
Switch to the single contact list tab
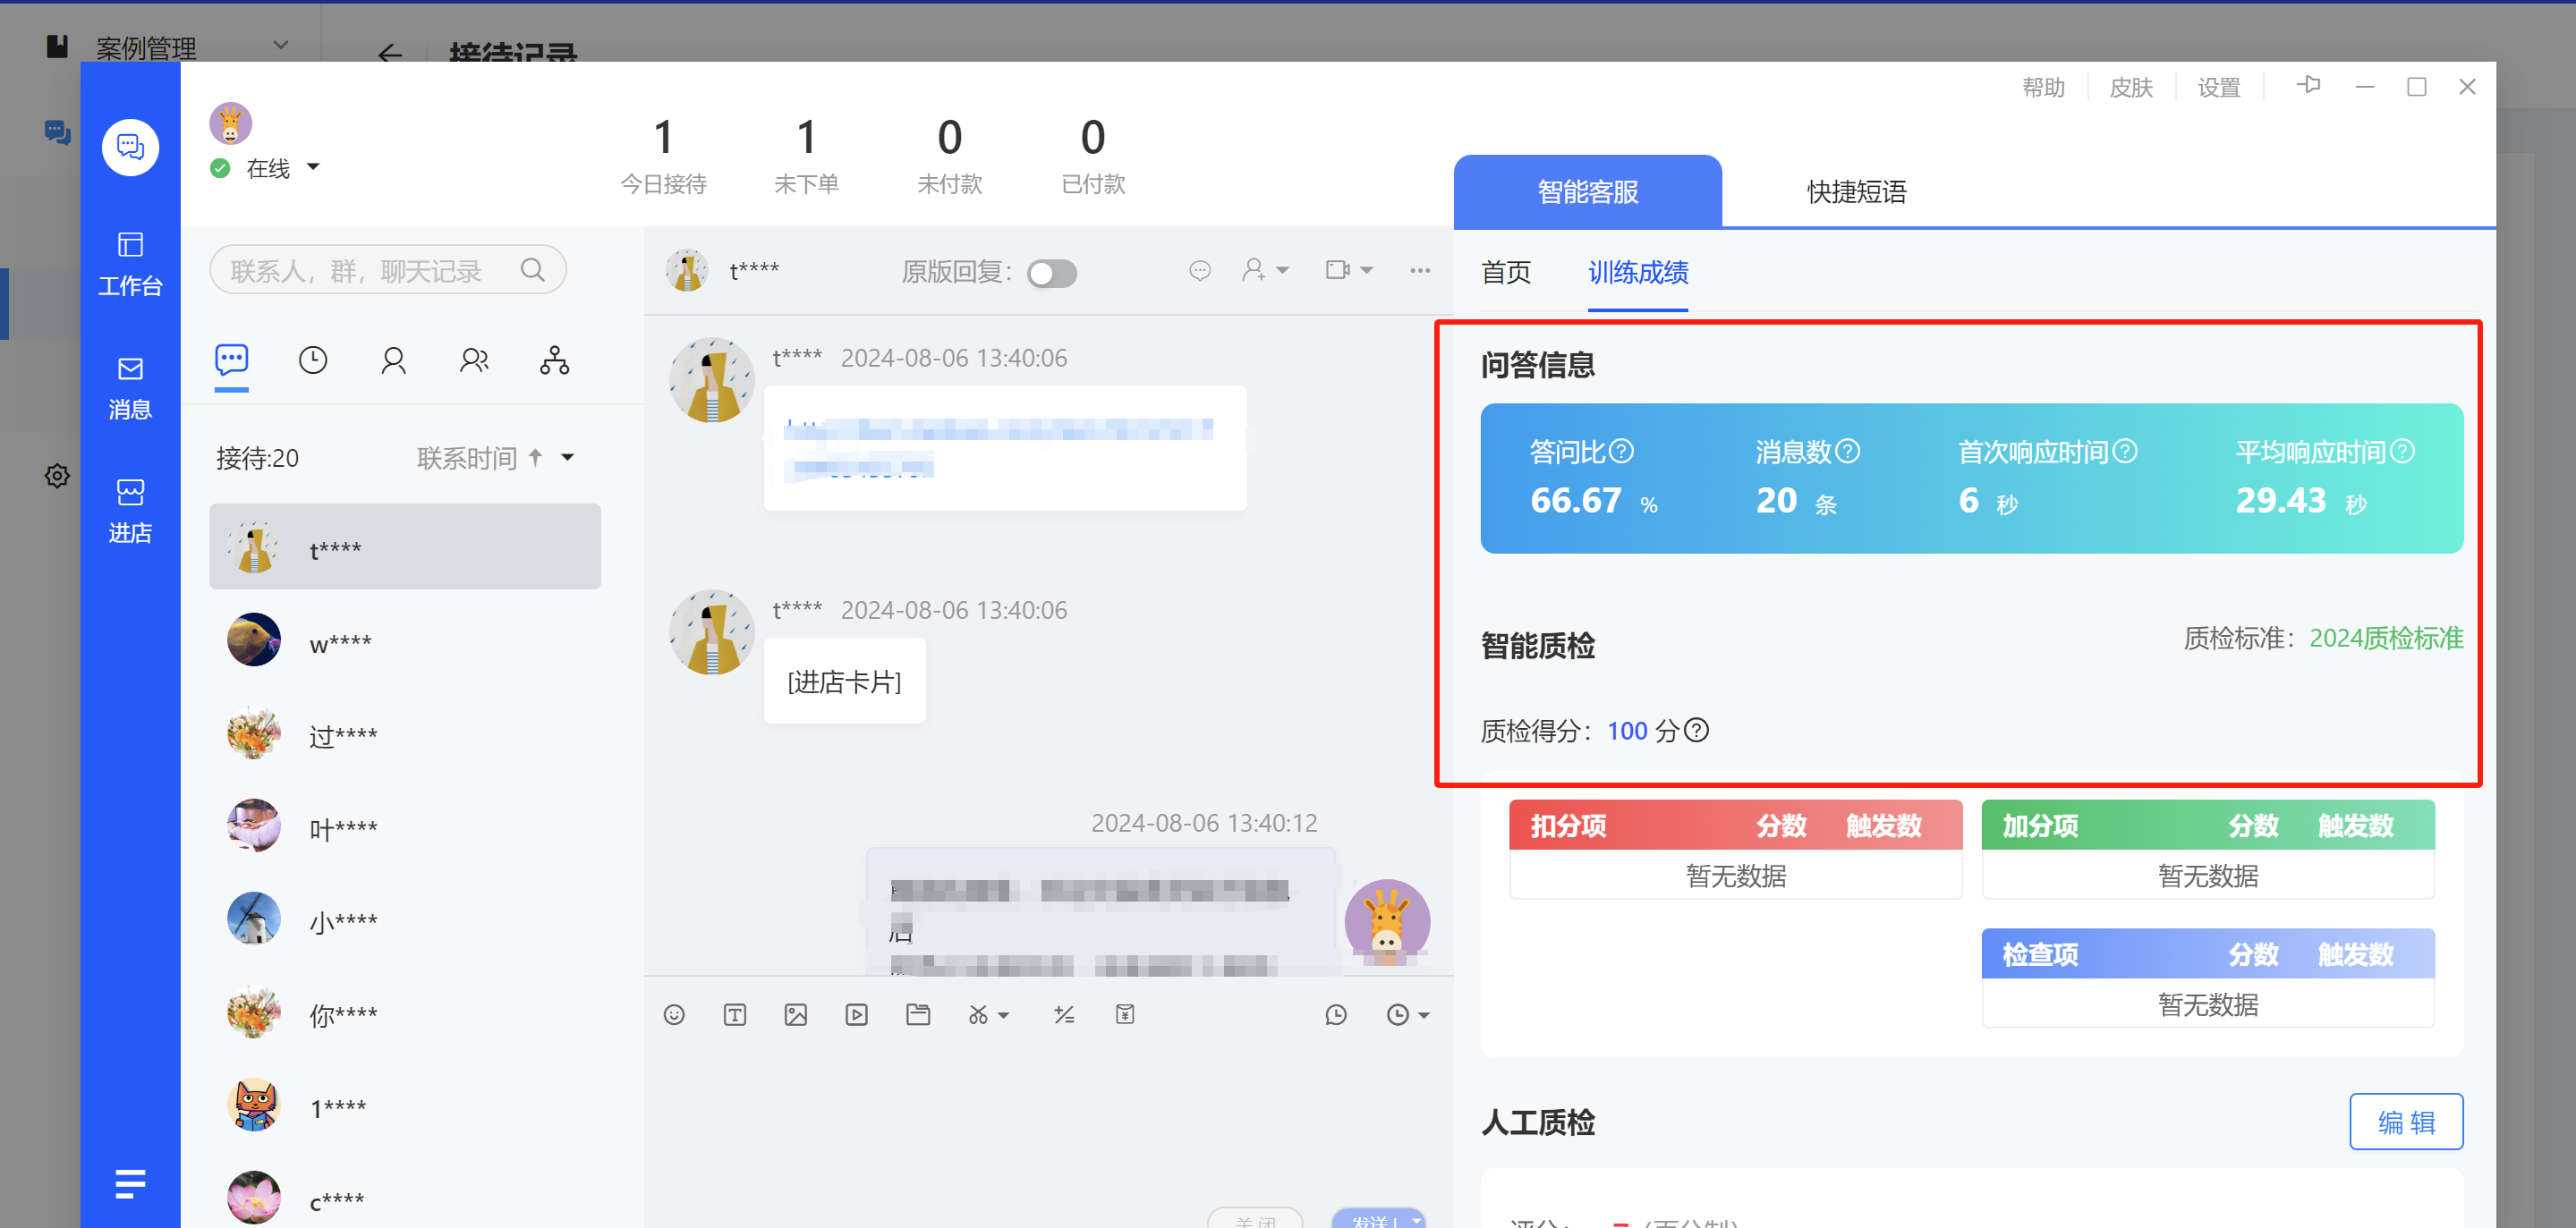coord(393,360)
